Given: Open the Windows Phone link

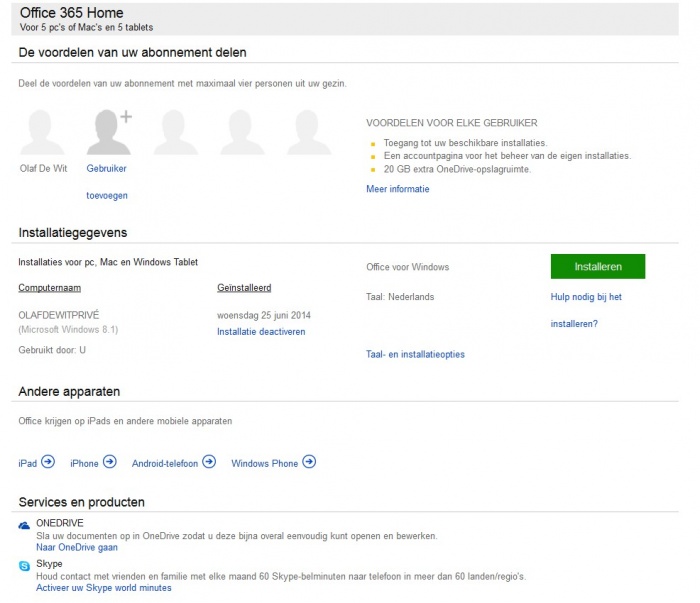Looking at the screenshot, I should click(264, 463).
